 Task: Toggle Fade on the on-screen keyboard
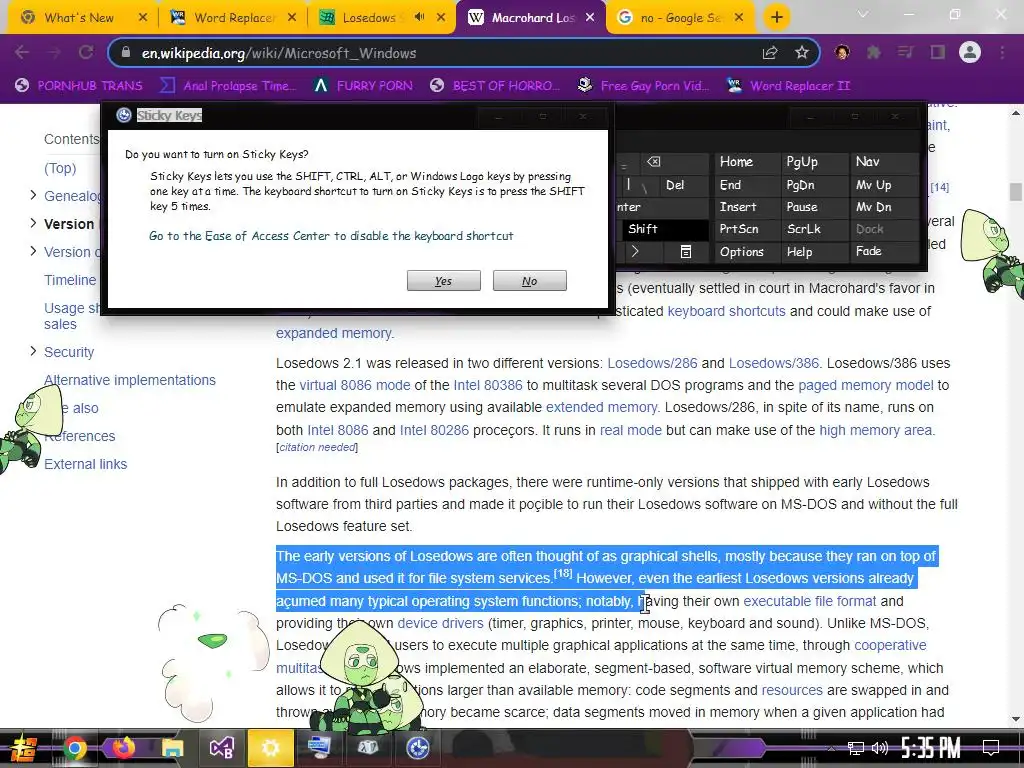[x=883, y=251]
